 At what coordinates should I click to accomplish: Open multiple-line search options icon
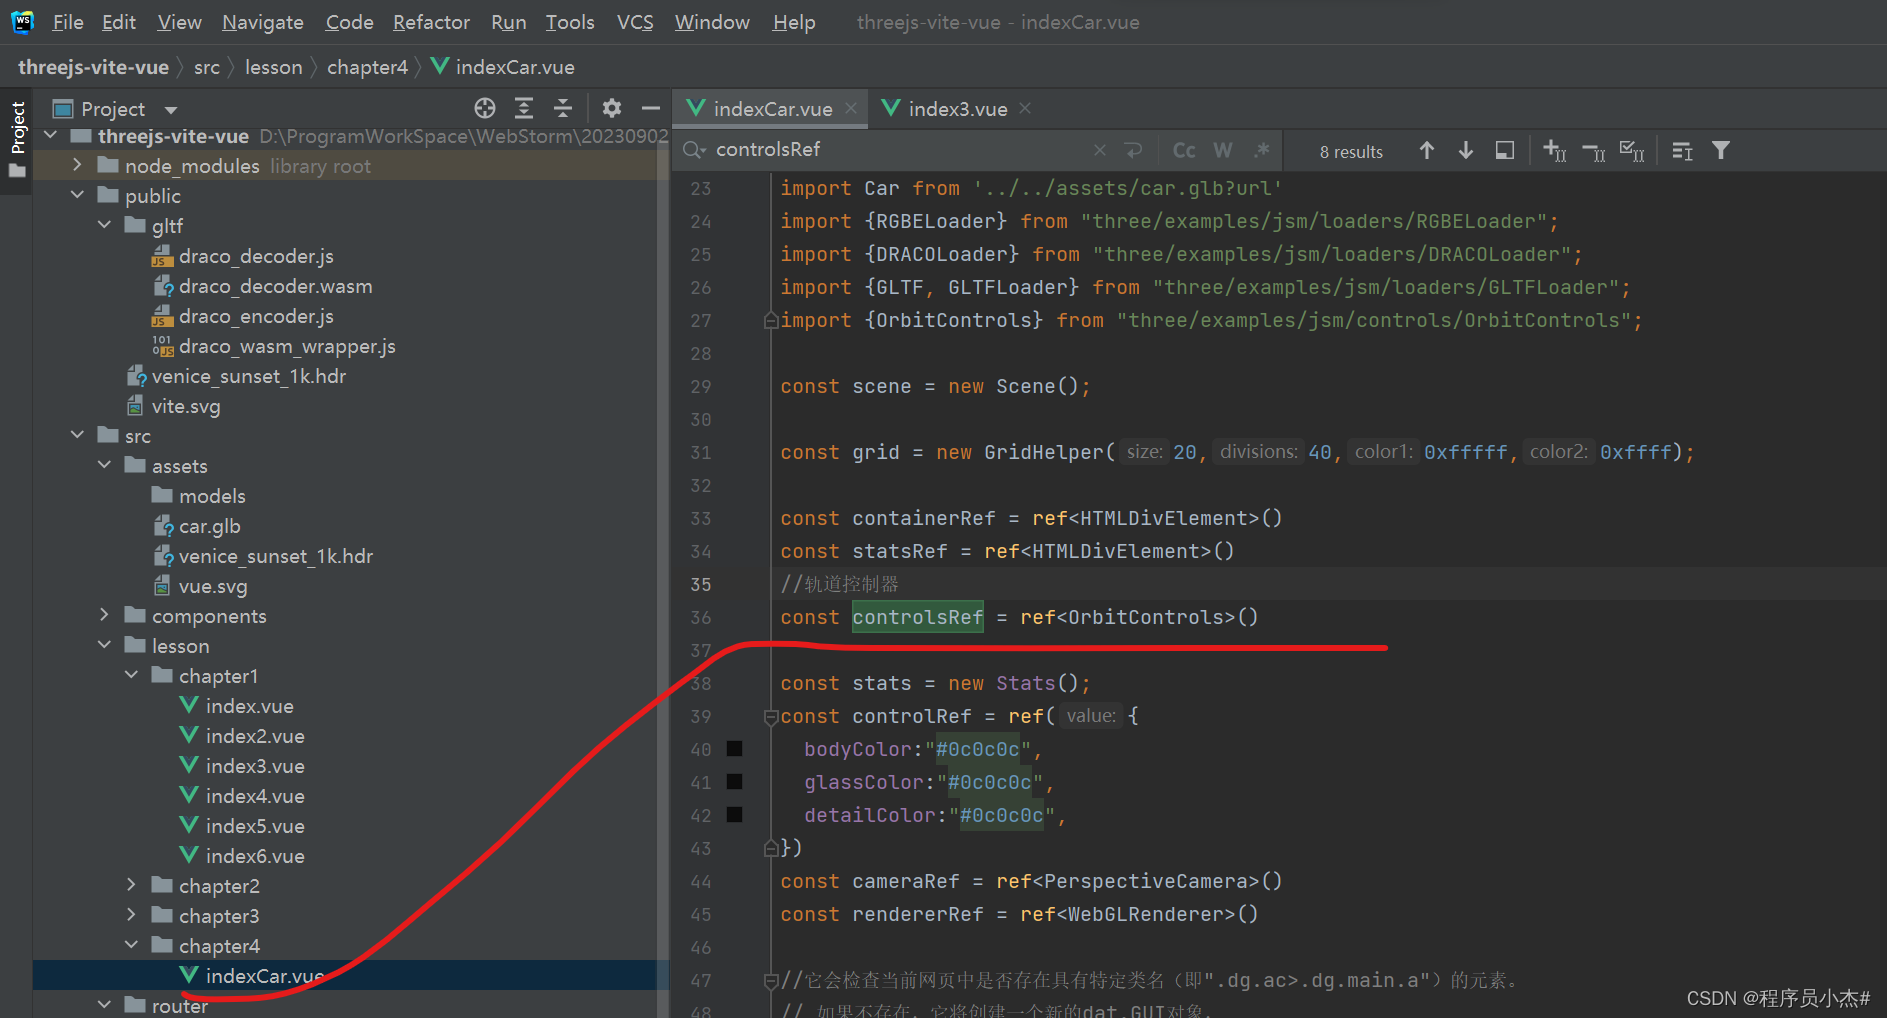[x=1682, y=151]
